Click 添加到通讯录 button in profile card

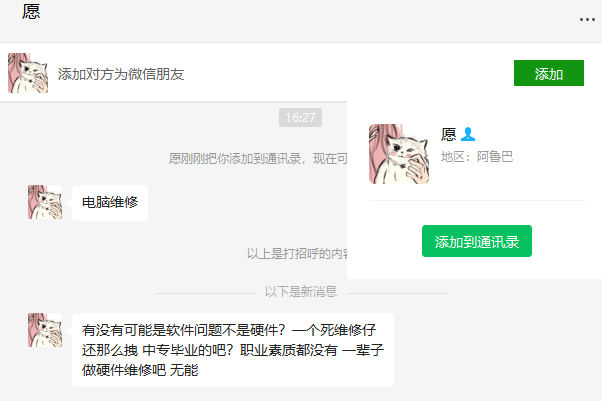click(x=477, y=241)
